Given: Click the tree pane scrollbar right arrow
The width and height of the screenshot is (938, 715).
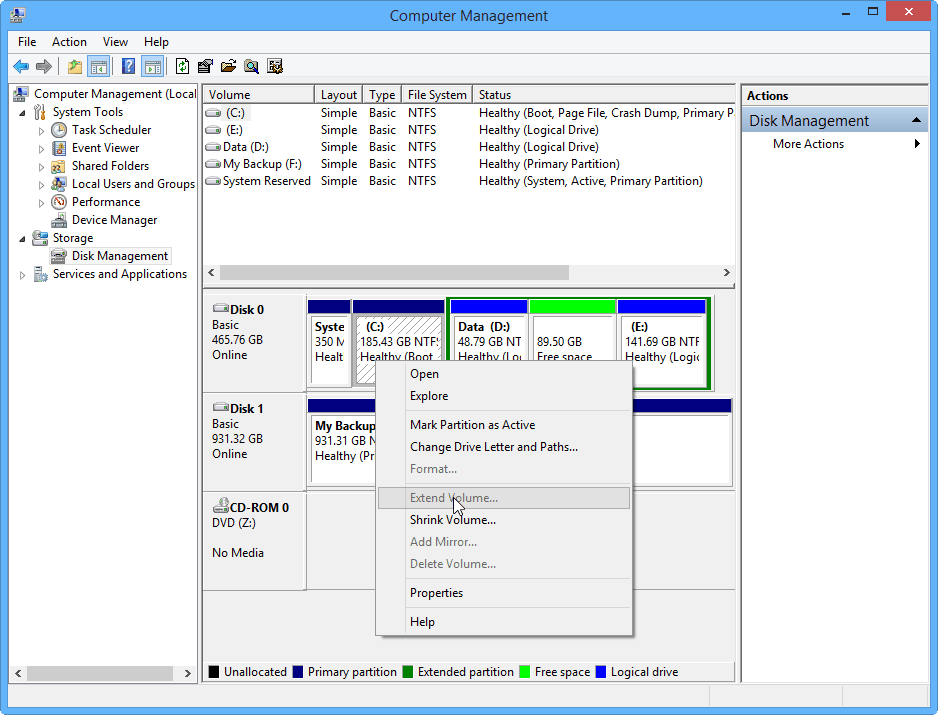Looking at the screenshot, I should (x=188, y=674).
